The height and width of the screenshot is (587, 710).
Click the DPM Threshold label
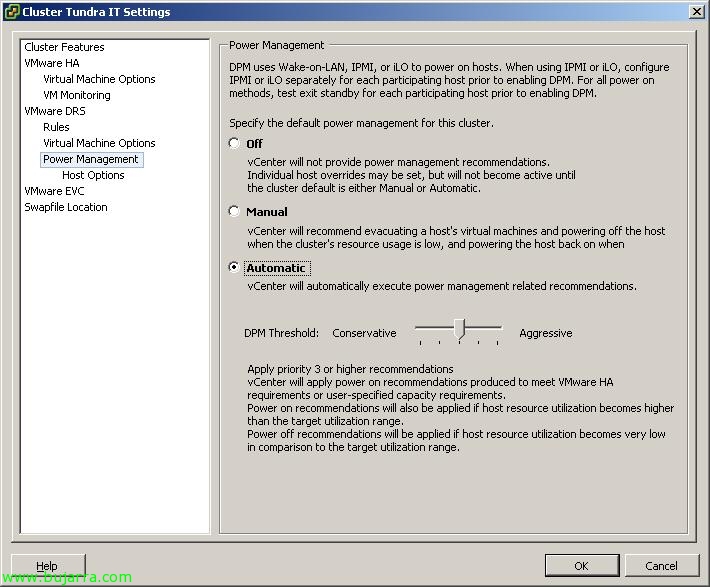(281, 333)
